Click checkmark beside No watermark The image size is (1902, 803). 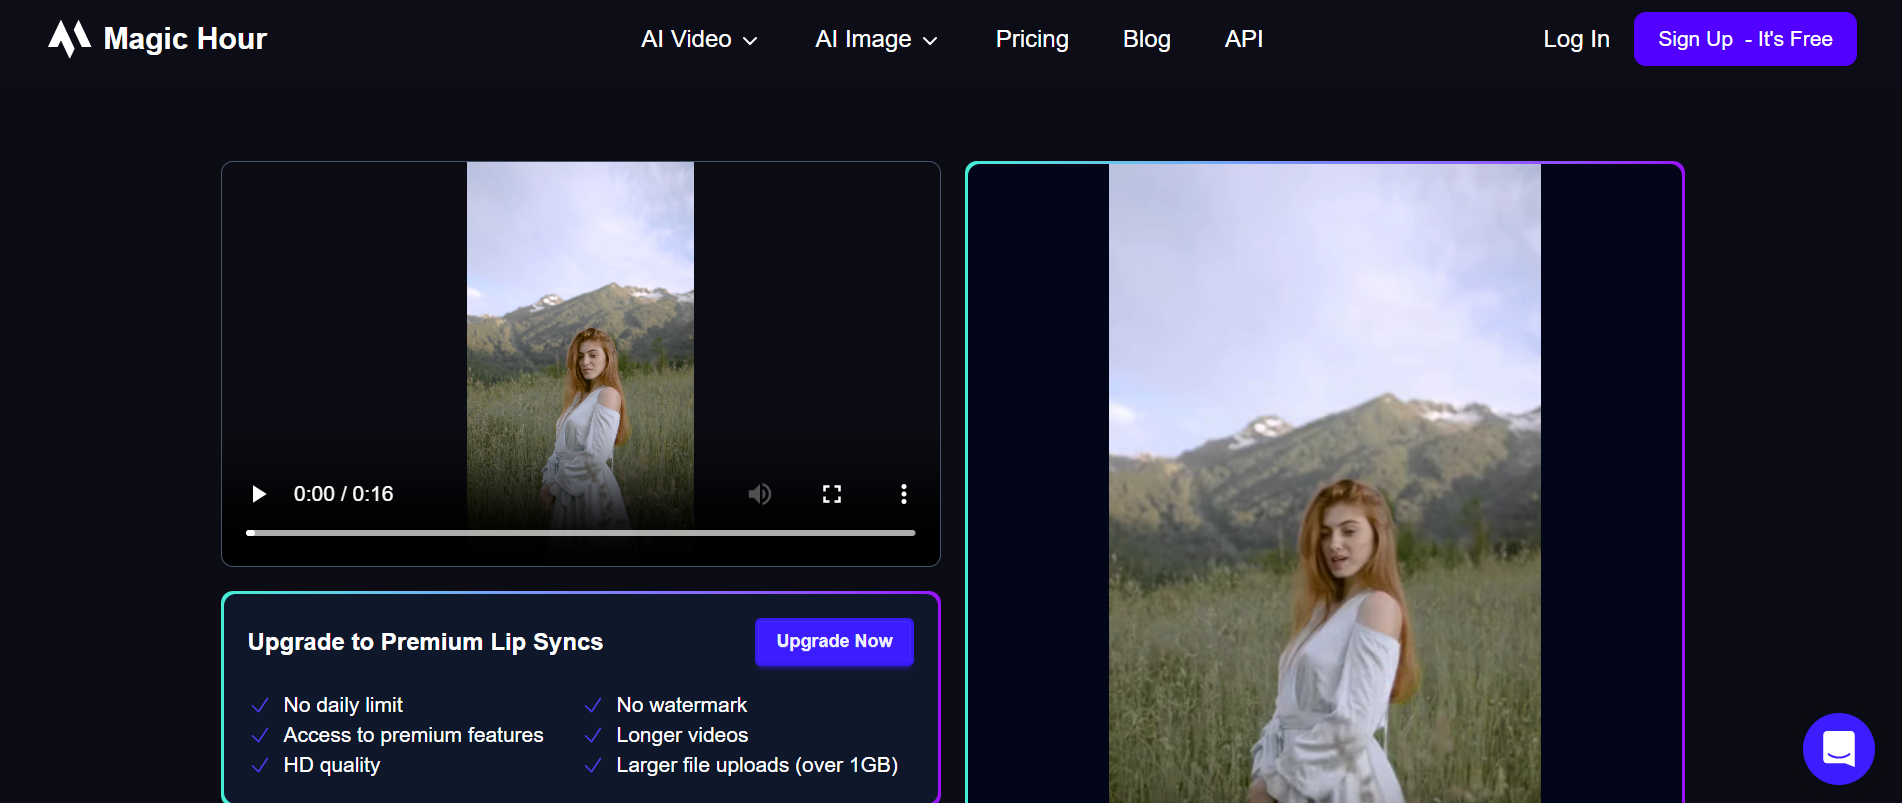[593, 706]
